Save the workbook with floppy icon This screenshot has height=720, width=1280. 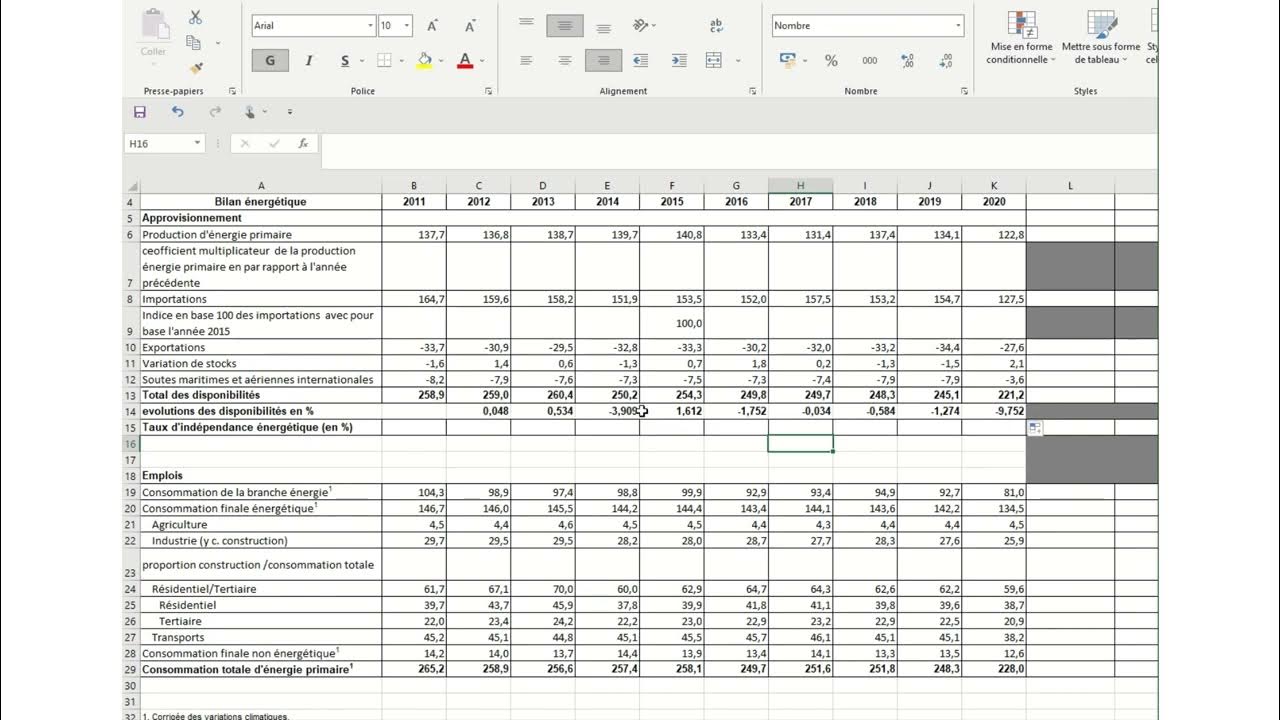click(139, 112)
